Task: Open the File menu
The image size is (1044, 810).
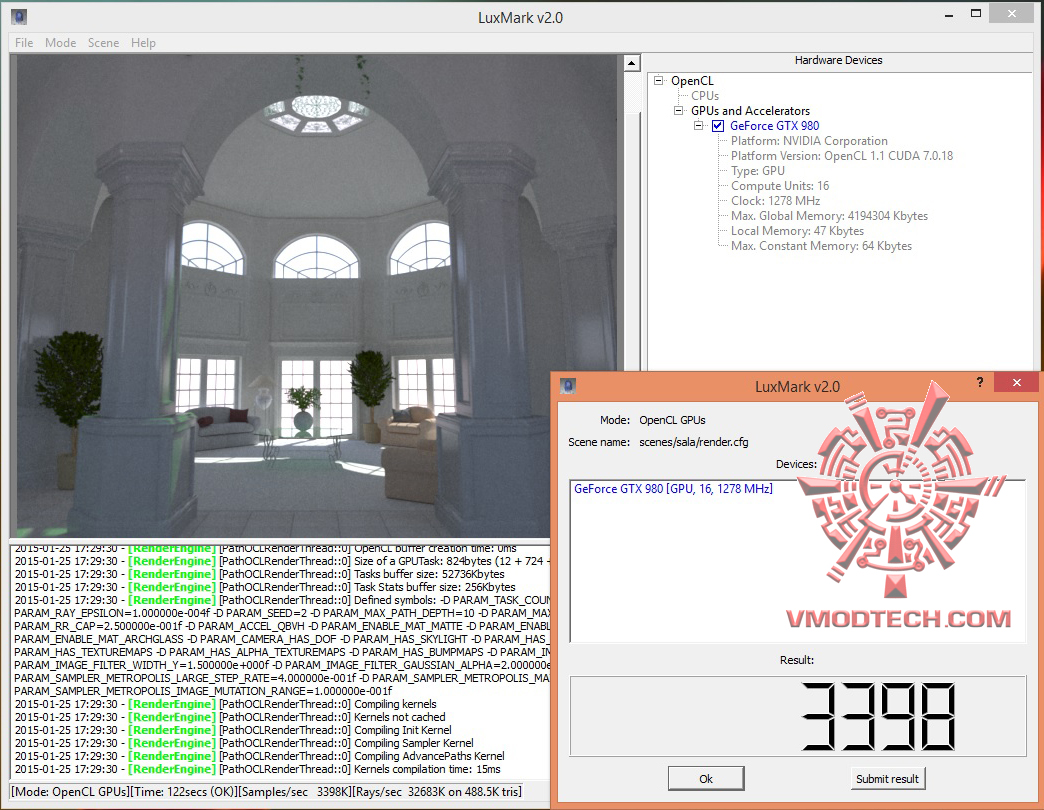Action: (24, 43)
